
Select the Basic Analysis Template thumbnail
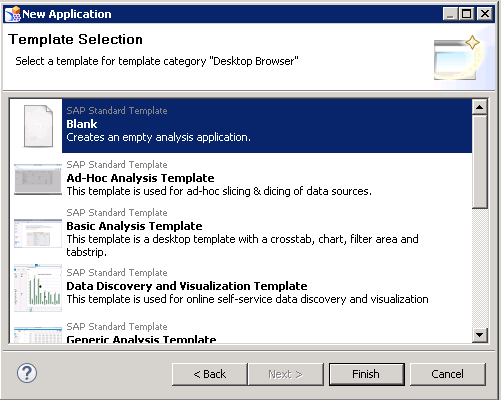click(x=38, y=233)
